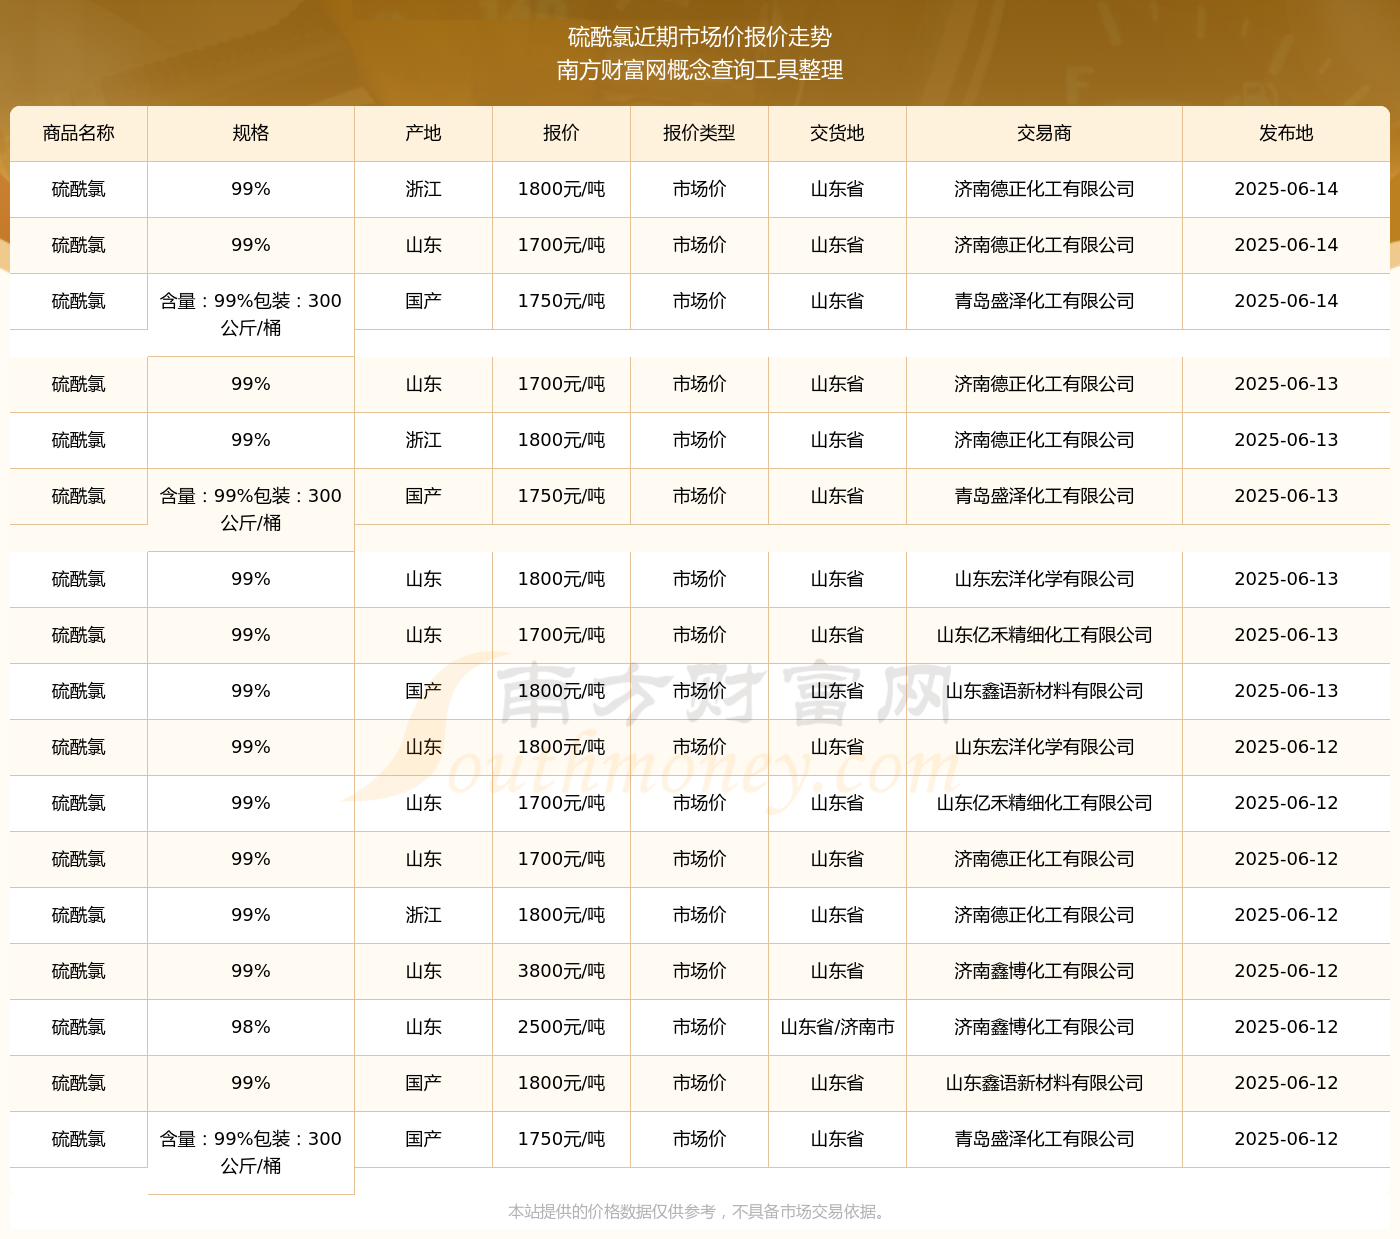Click 山东宏洋化学有限公司 in the 2025-06-12 row
Image resolution: width=1400 pixels, height=1239 pixels.
pyautogui.click(x=1045, y=747)
